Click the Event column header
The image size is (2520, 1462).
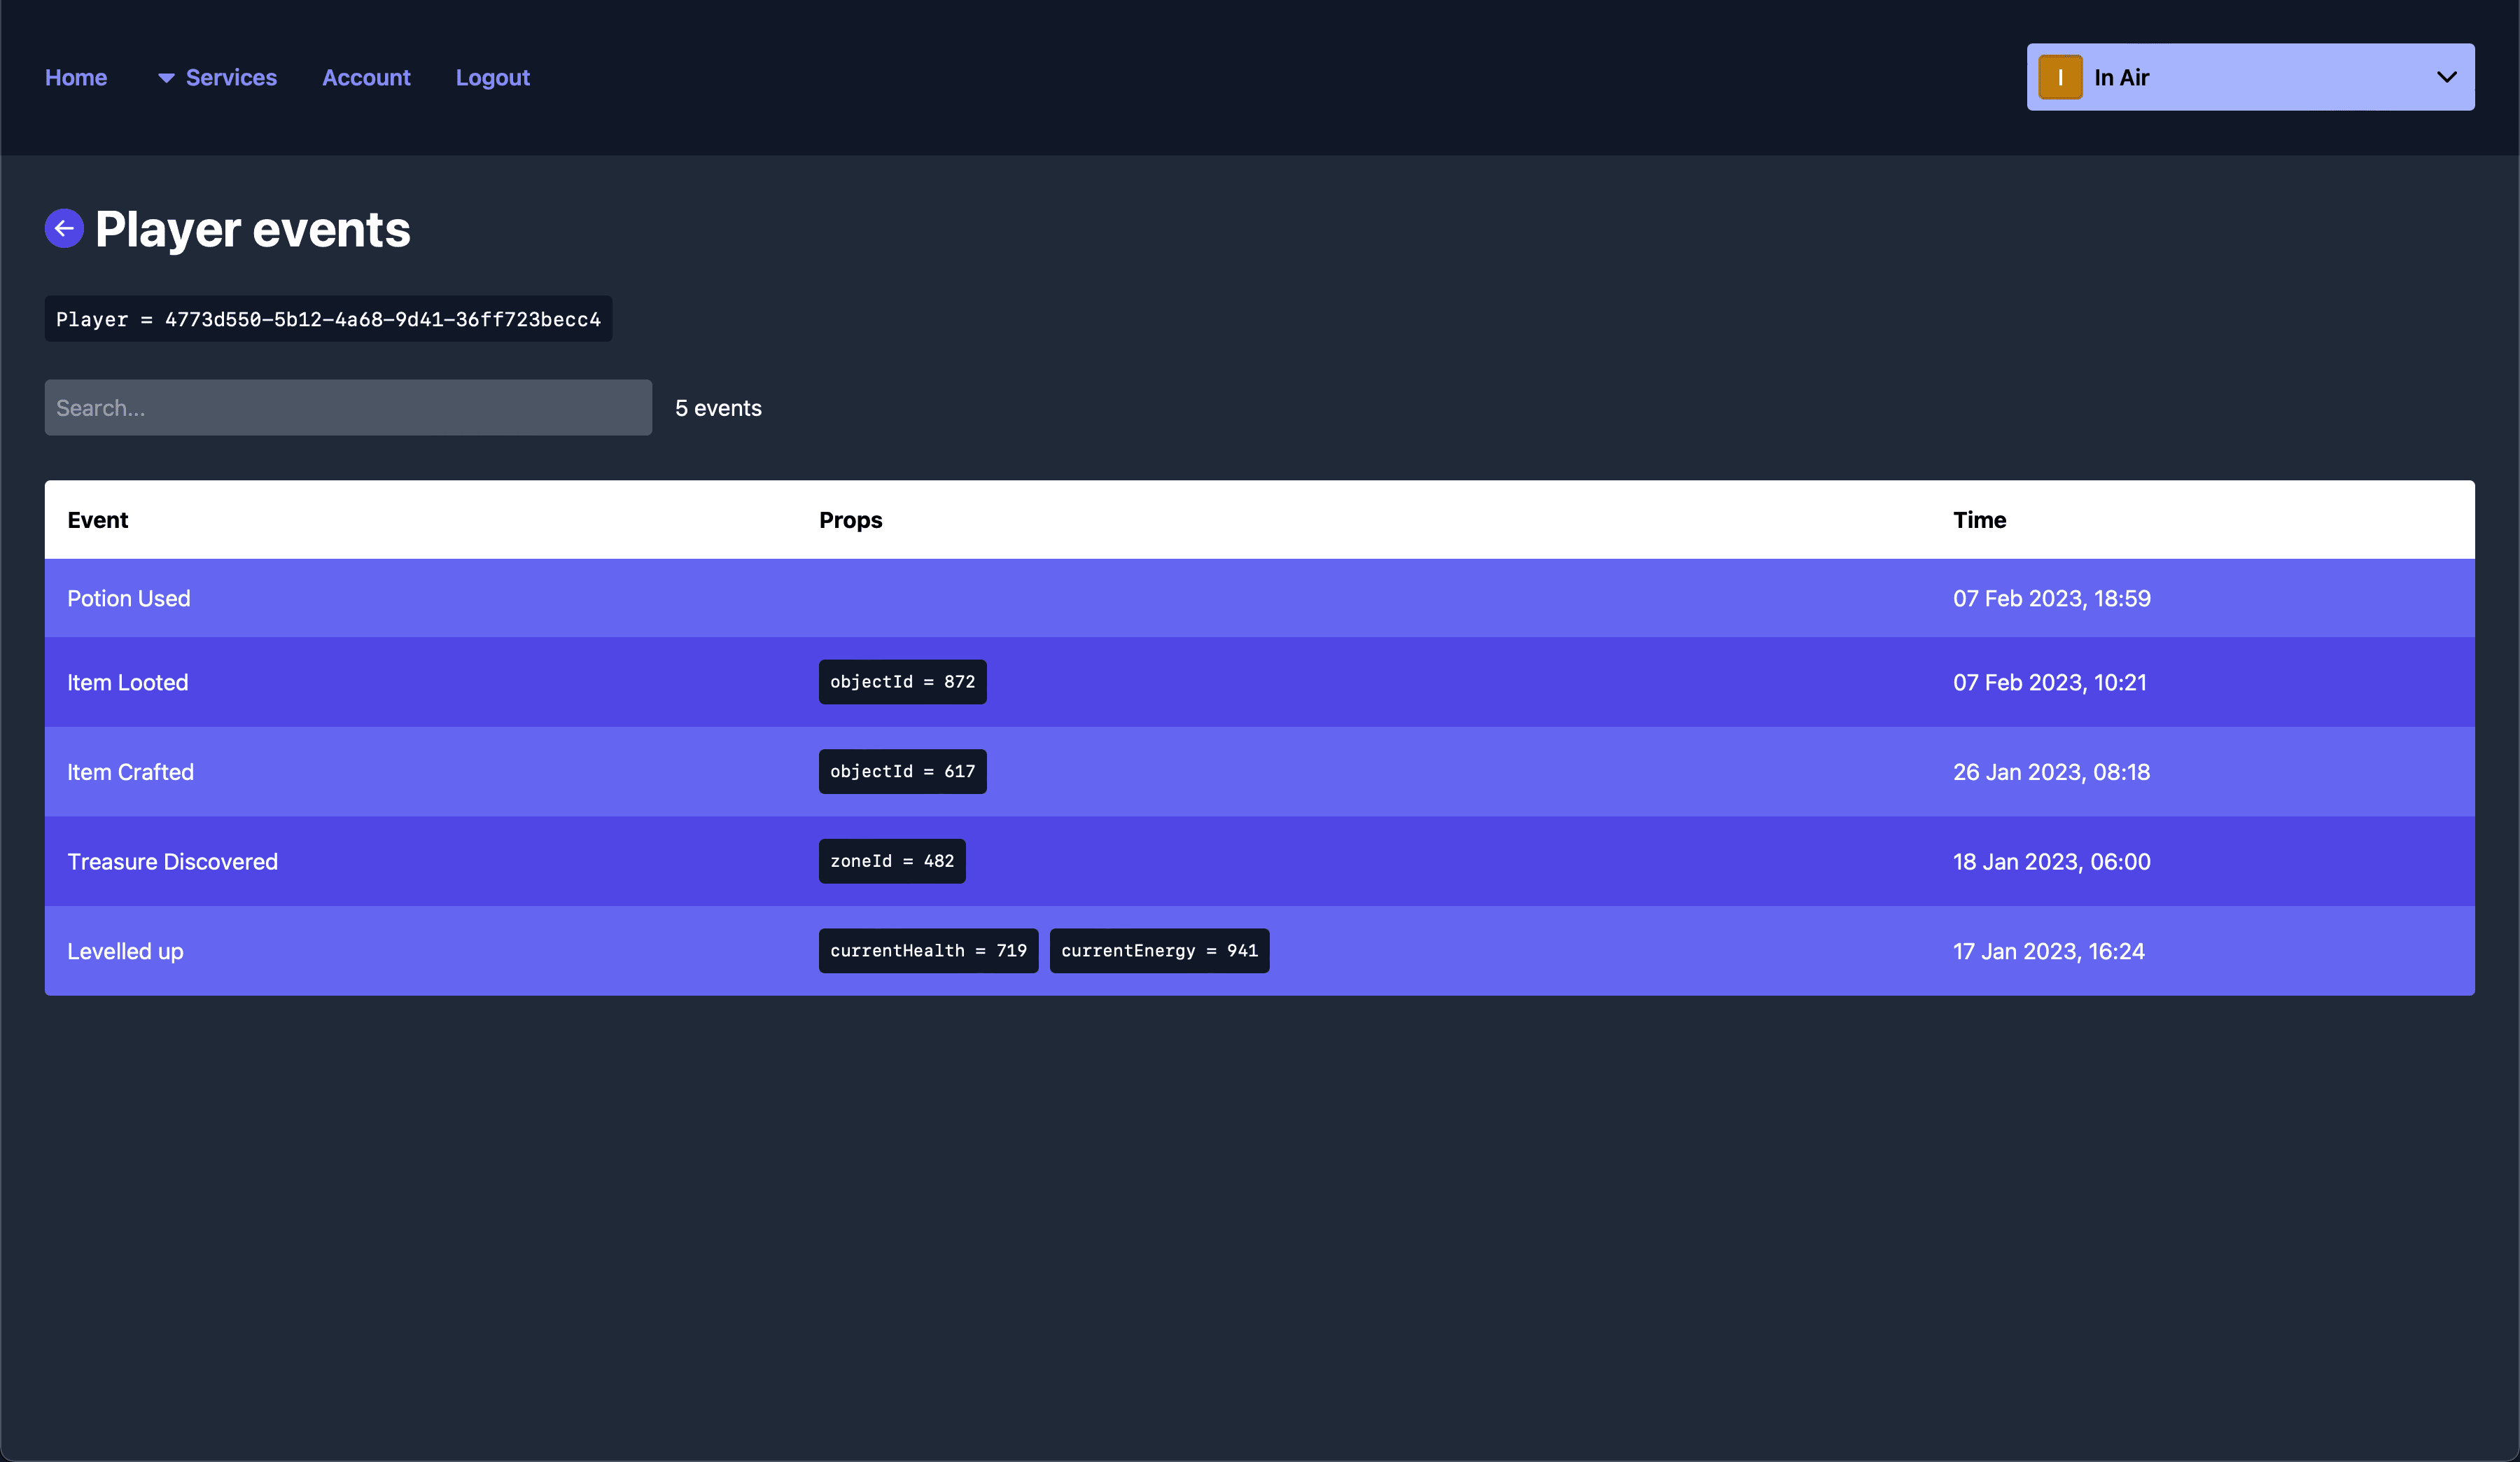pos(98,520)
